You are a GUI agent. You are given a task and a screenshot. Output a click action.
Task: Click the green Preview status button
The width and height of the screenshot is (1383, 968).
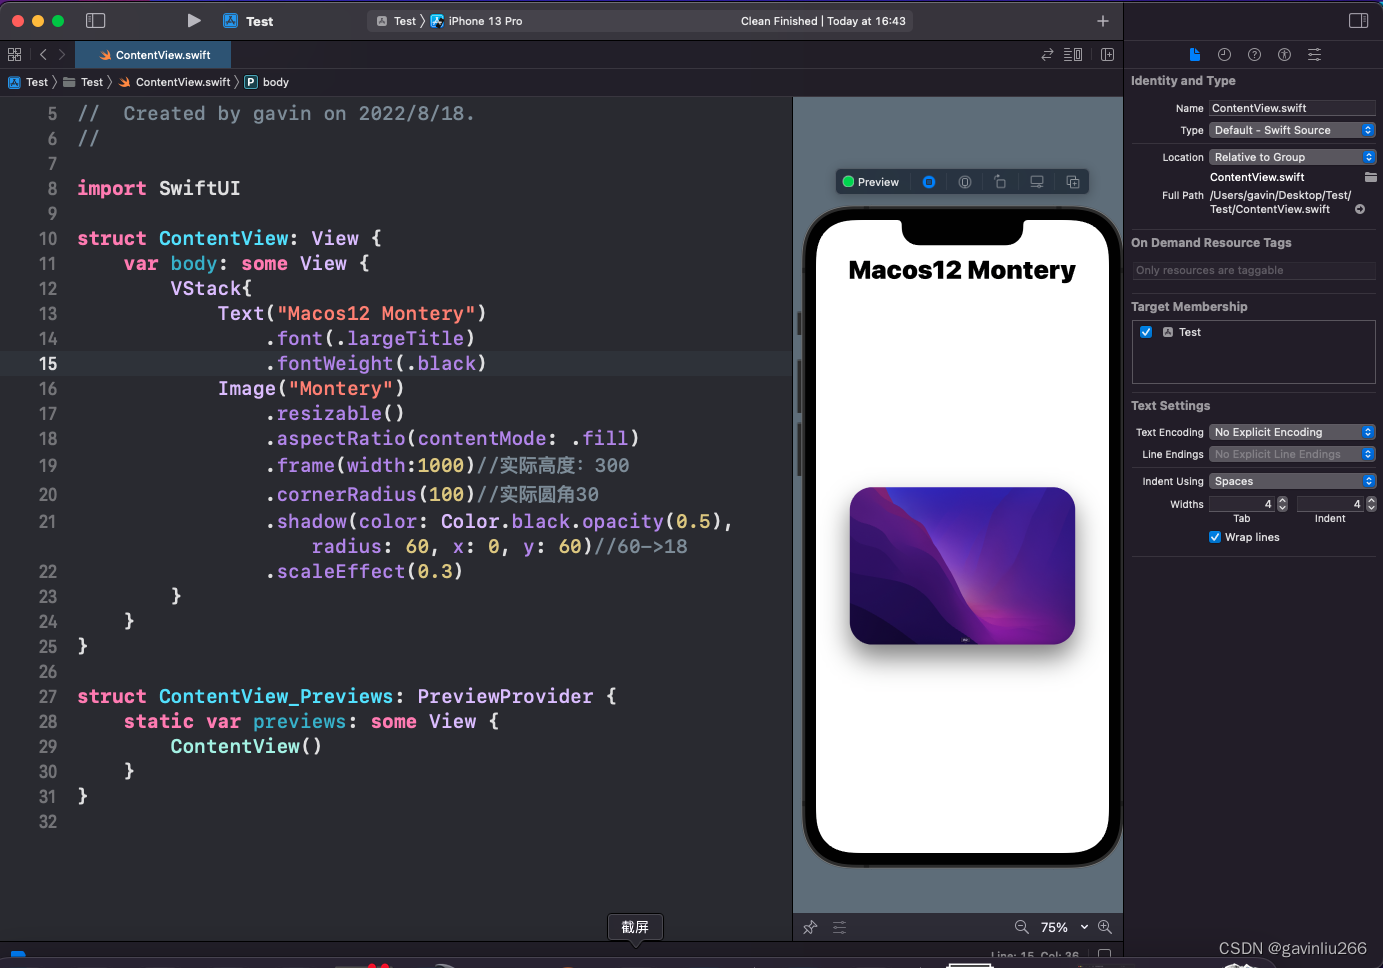tap(871, 182)
